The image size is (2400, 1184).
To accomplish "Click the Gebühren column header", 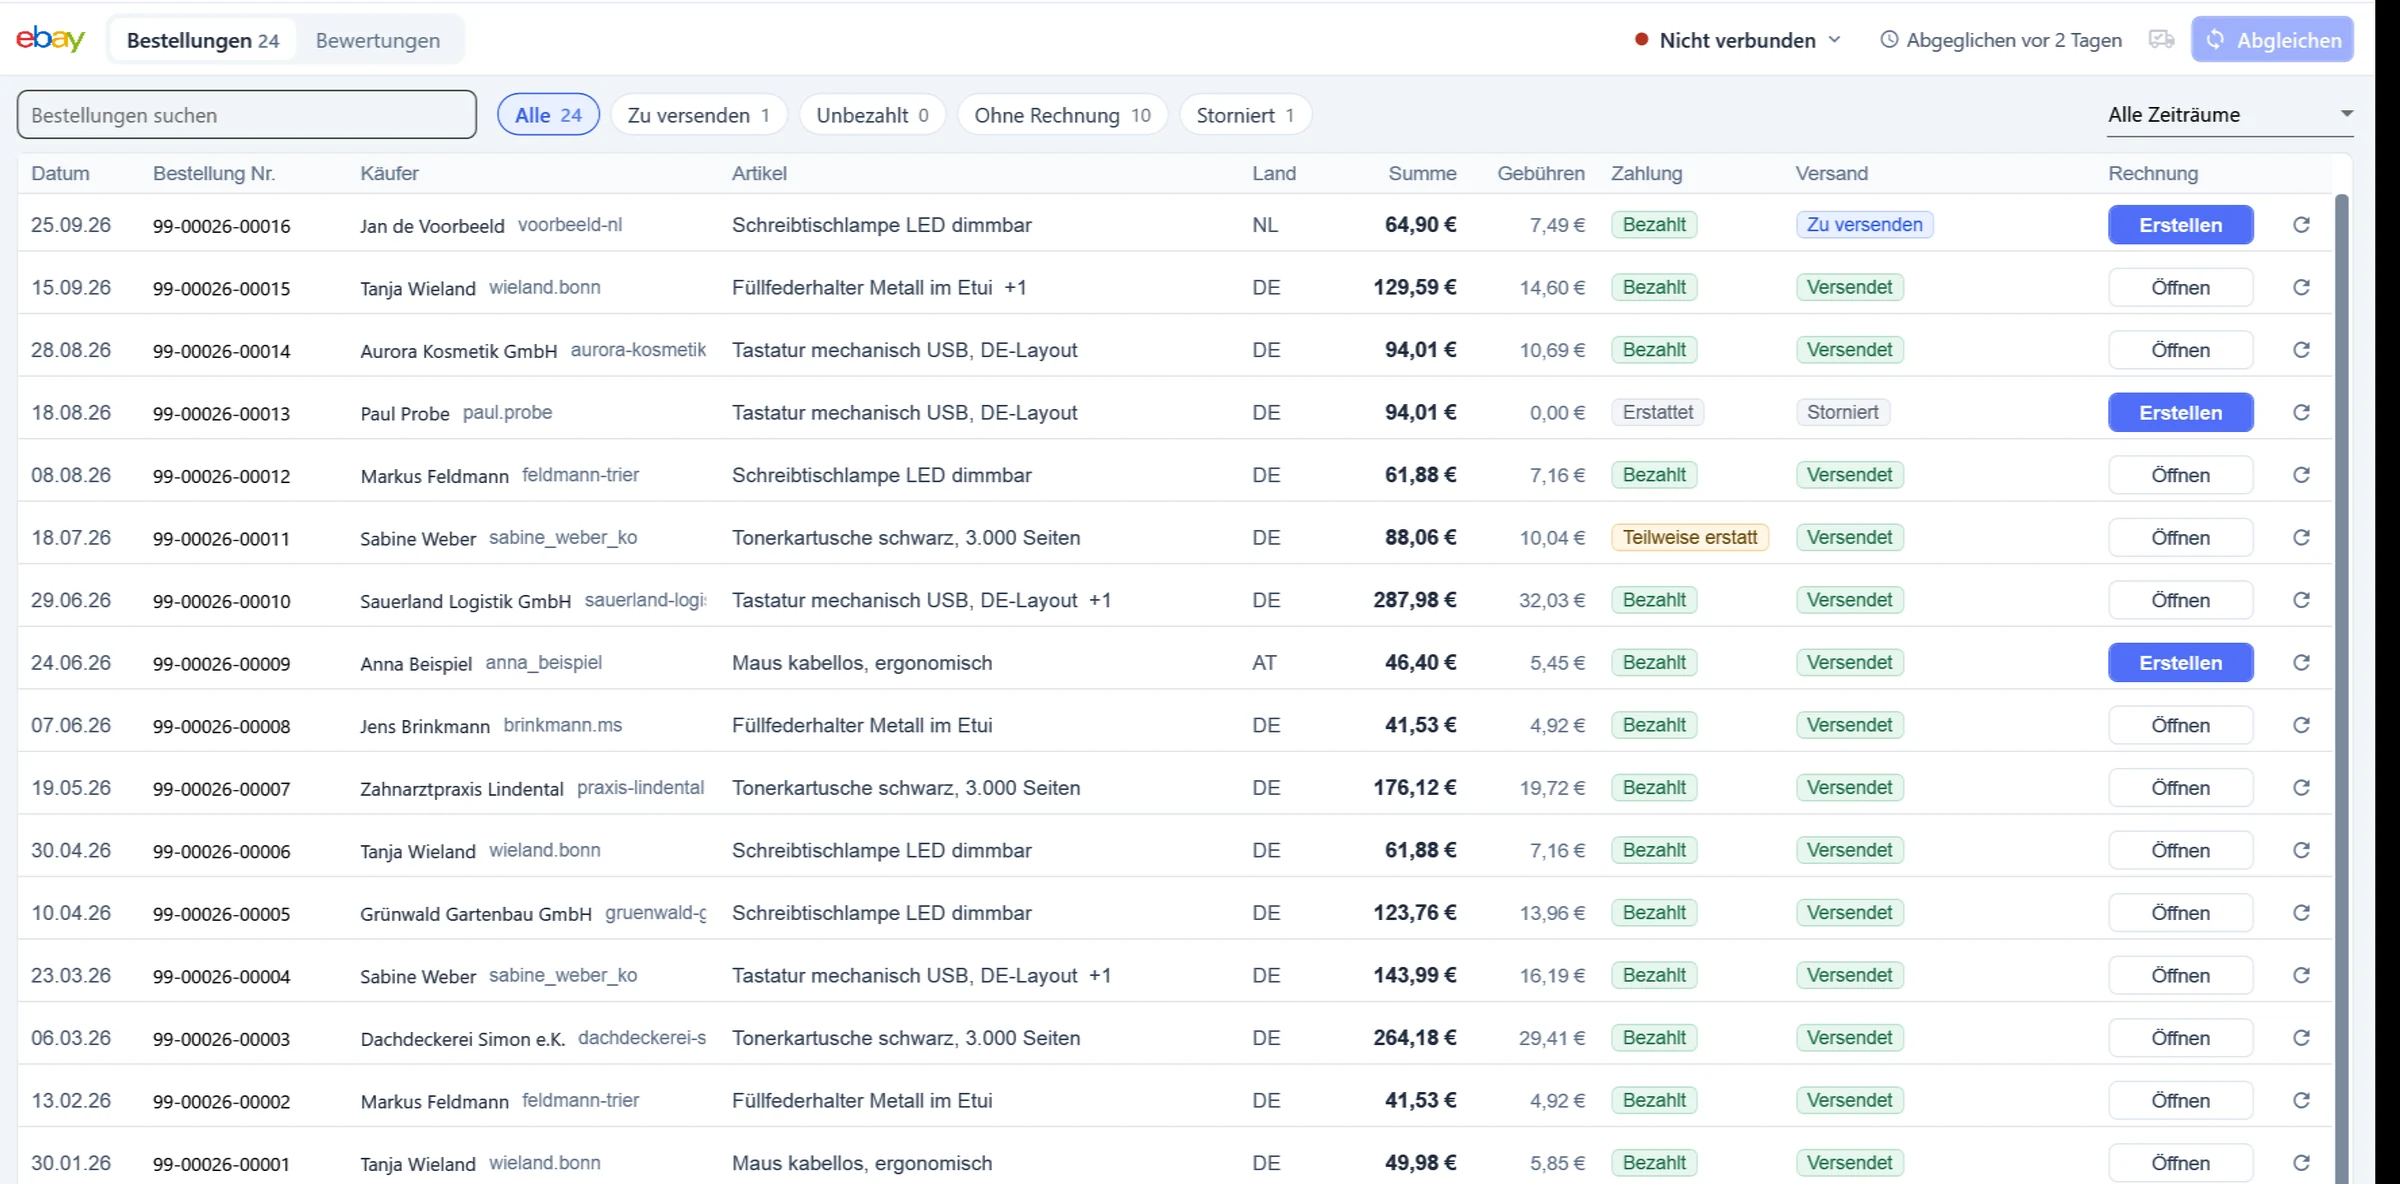I will pos(1541,173).
